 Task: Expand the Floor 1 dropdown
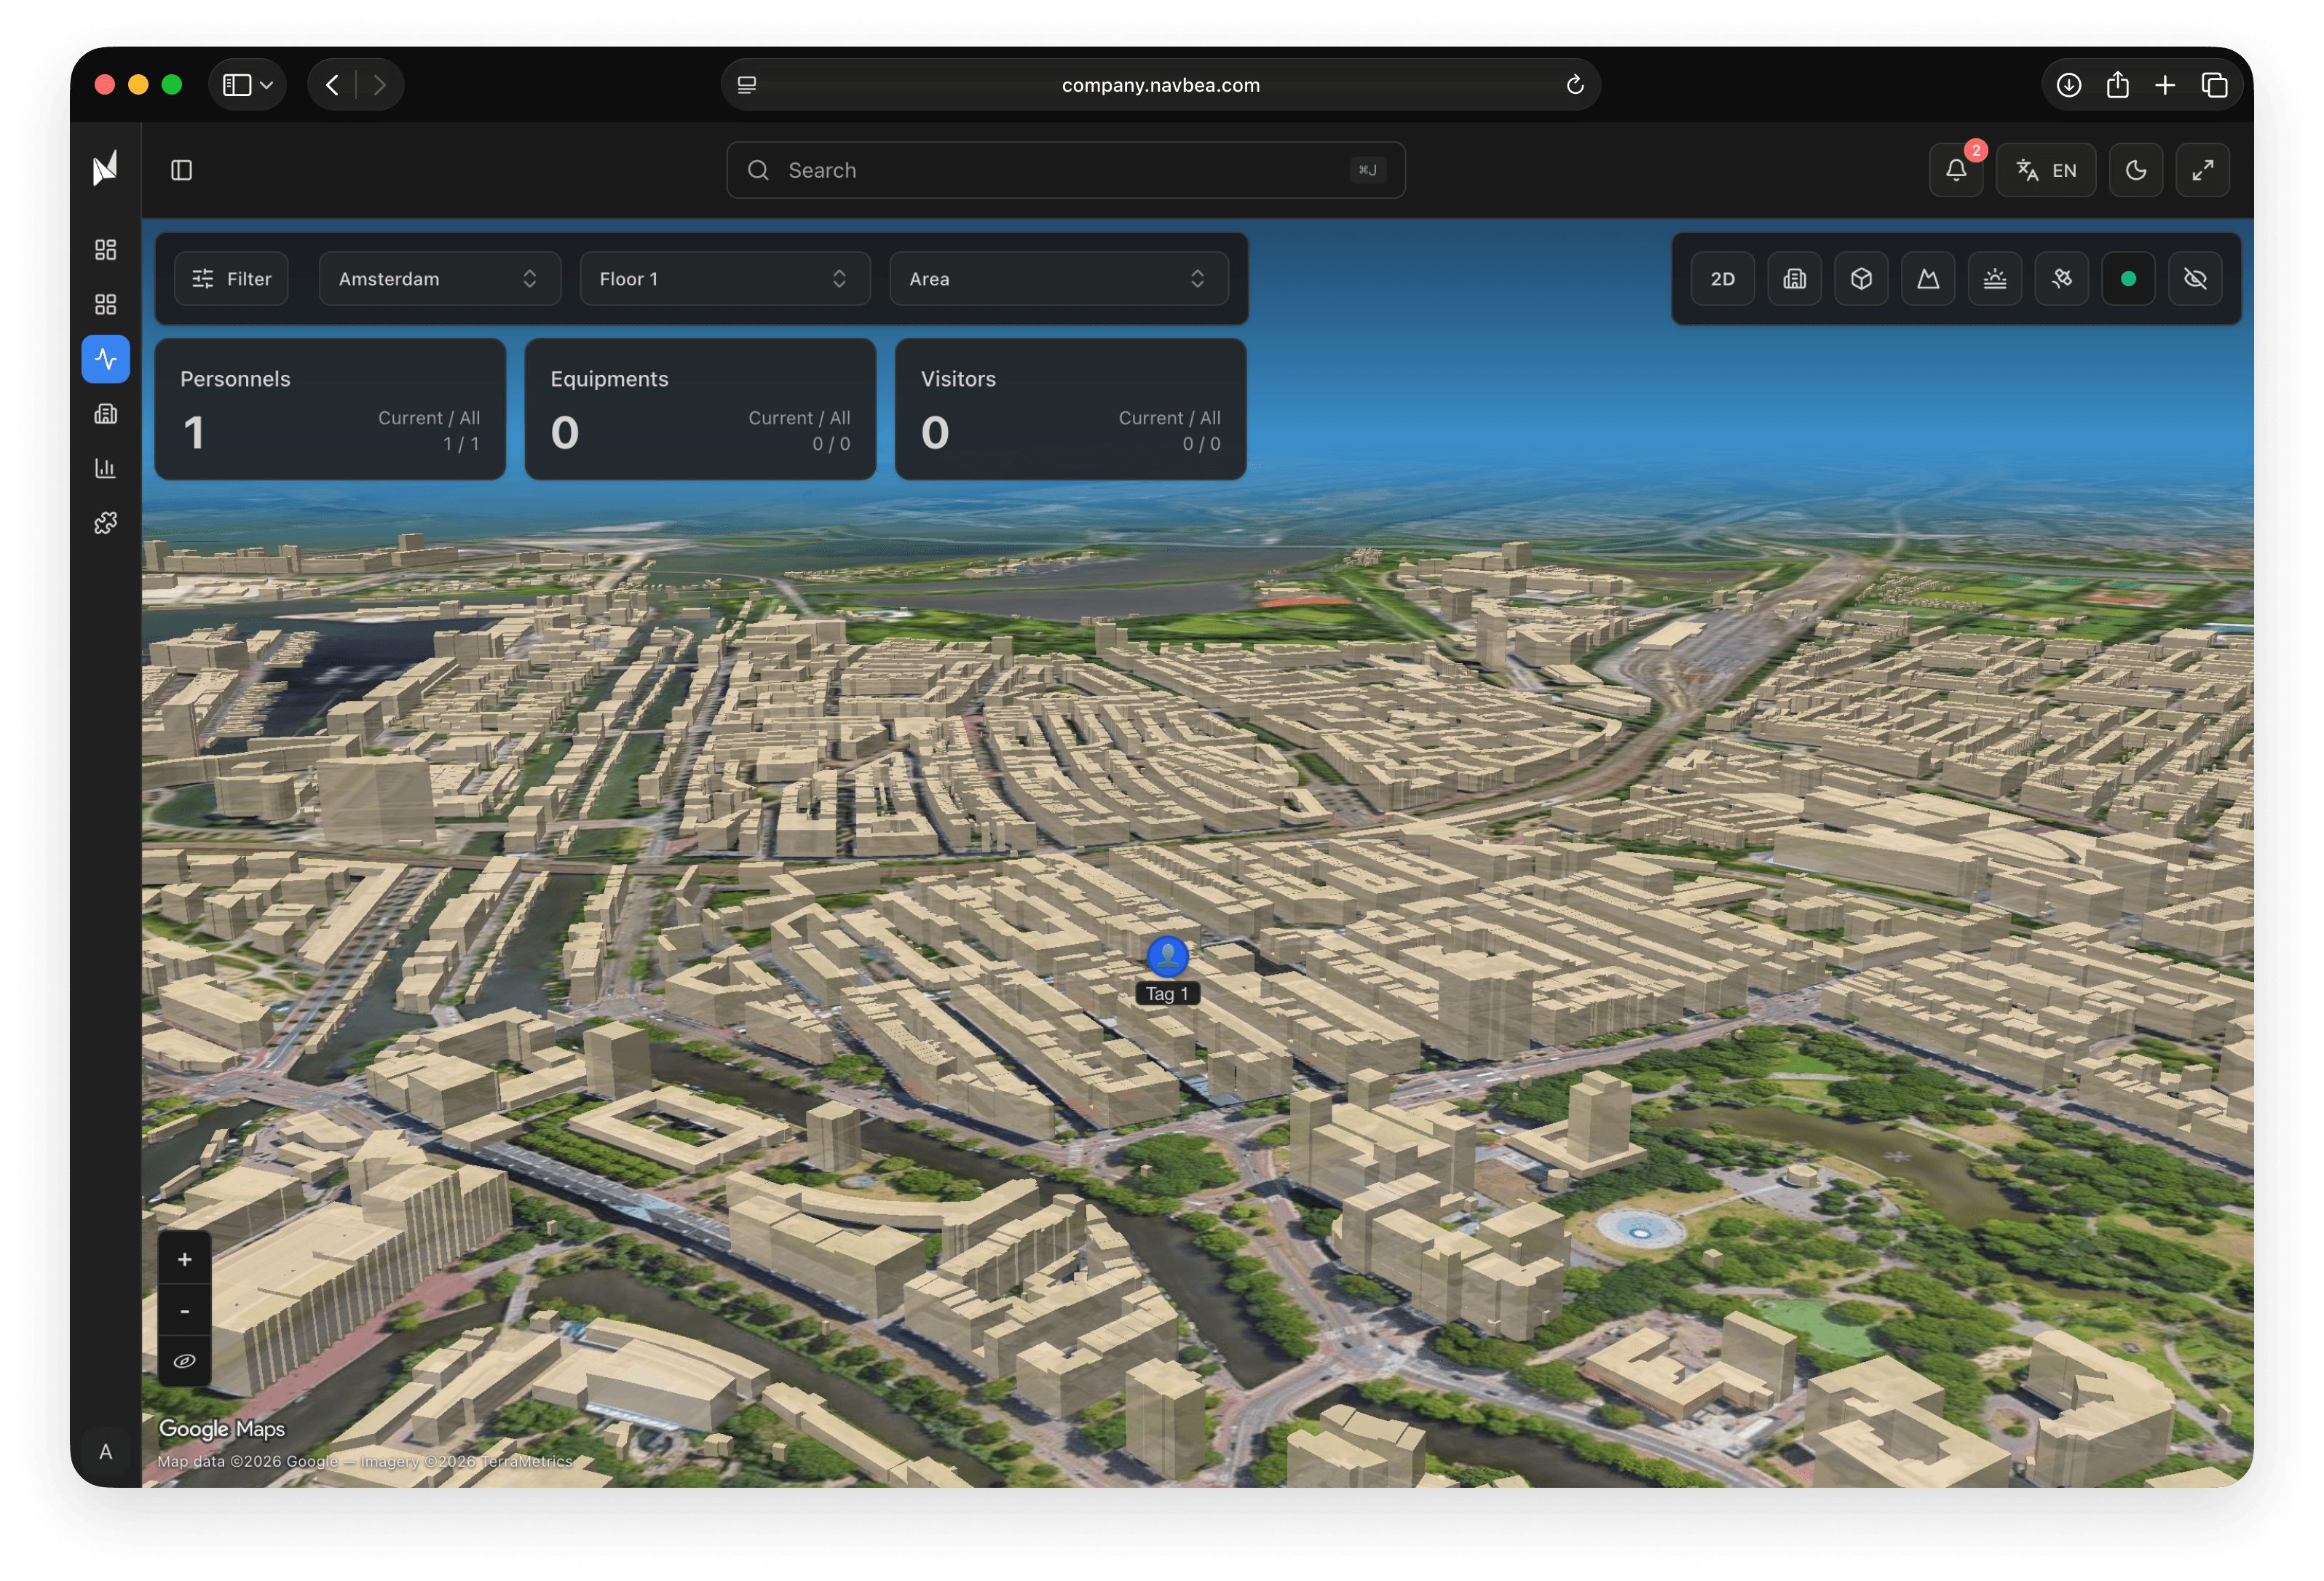(725, 279)
